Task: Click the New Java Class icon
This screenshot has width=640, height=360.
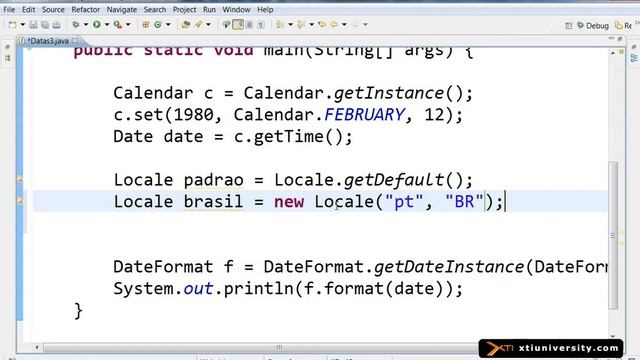Action: [x=158, y=25]
